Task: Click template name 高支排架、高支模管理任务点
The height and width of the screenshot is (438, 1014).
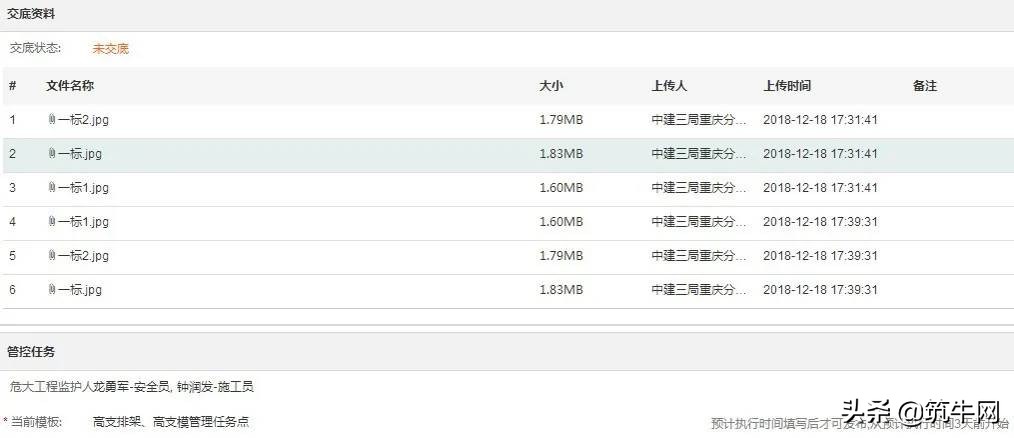Action: pos(171,422)
